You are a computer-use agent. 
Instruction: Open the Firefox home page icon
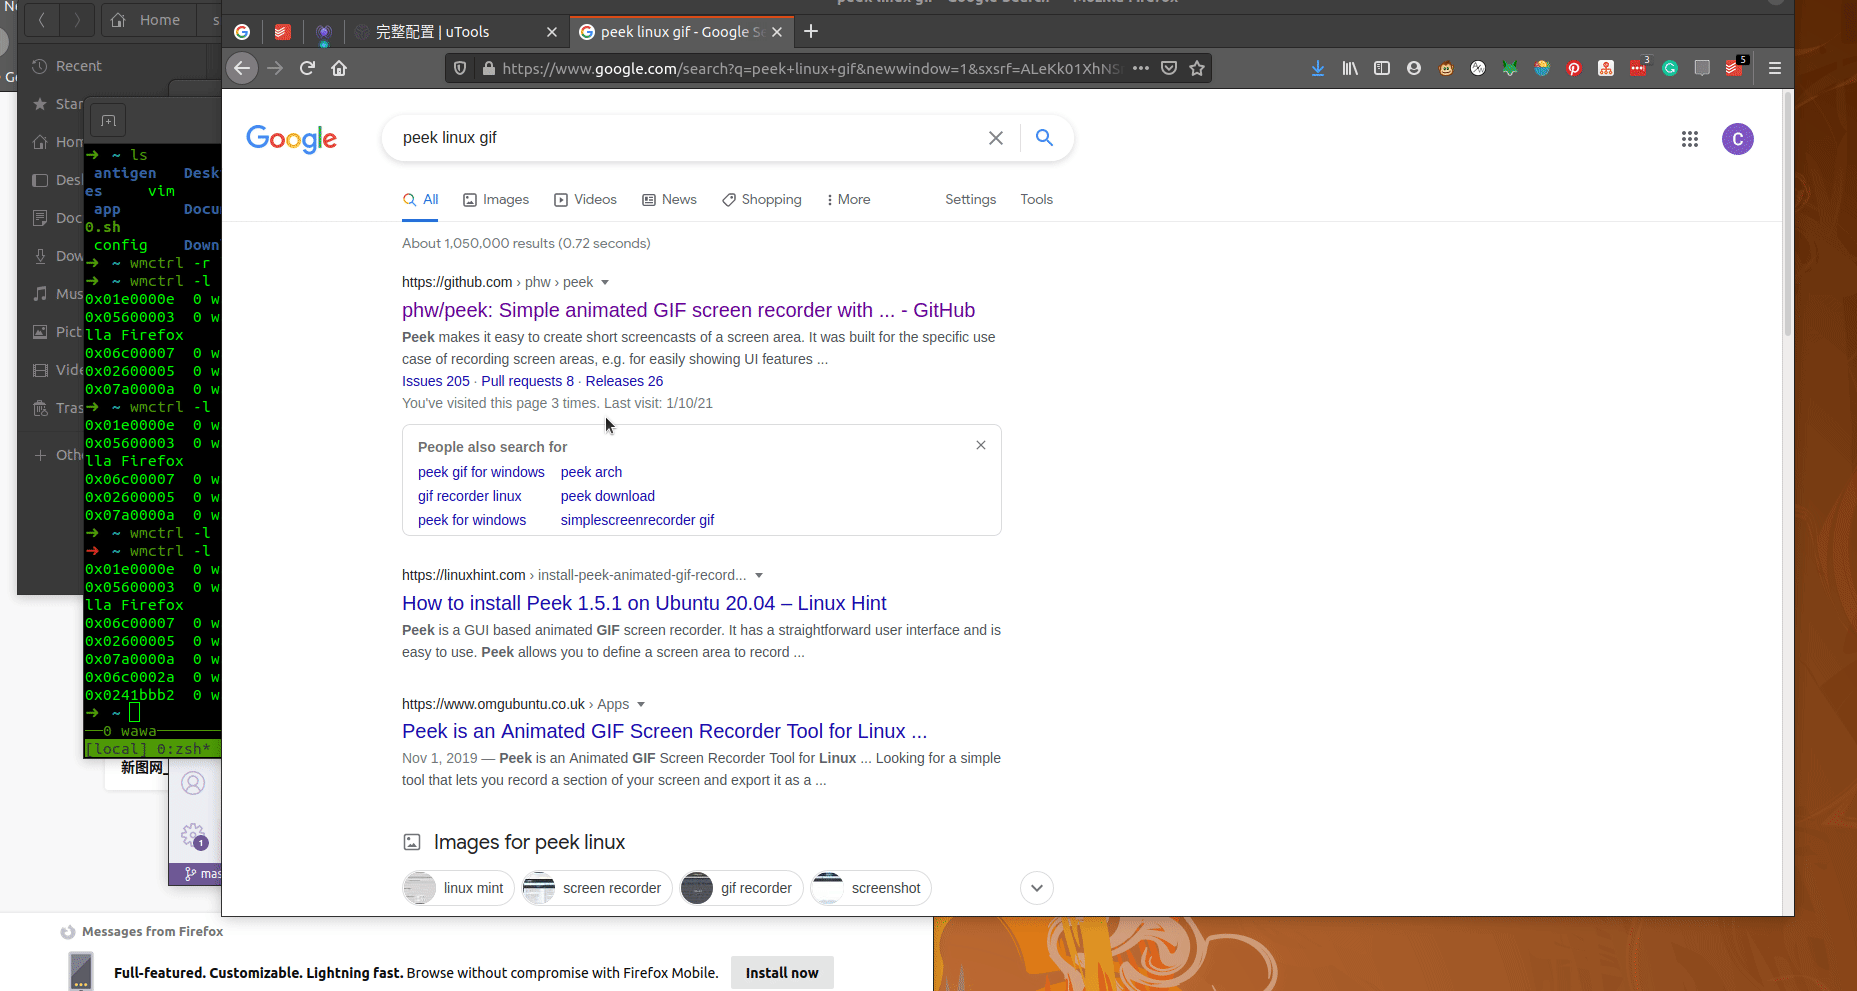pyautogui.click(x=339, y=68)
